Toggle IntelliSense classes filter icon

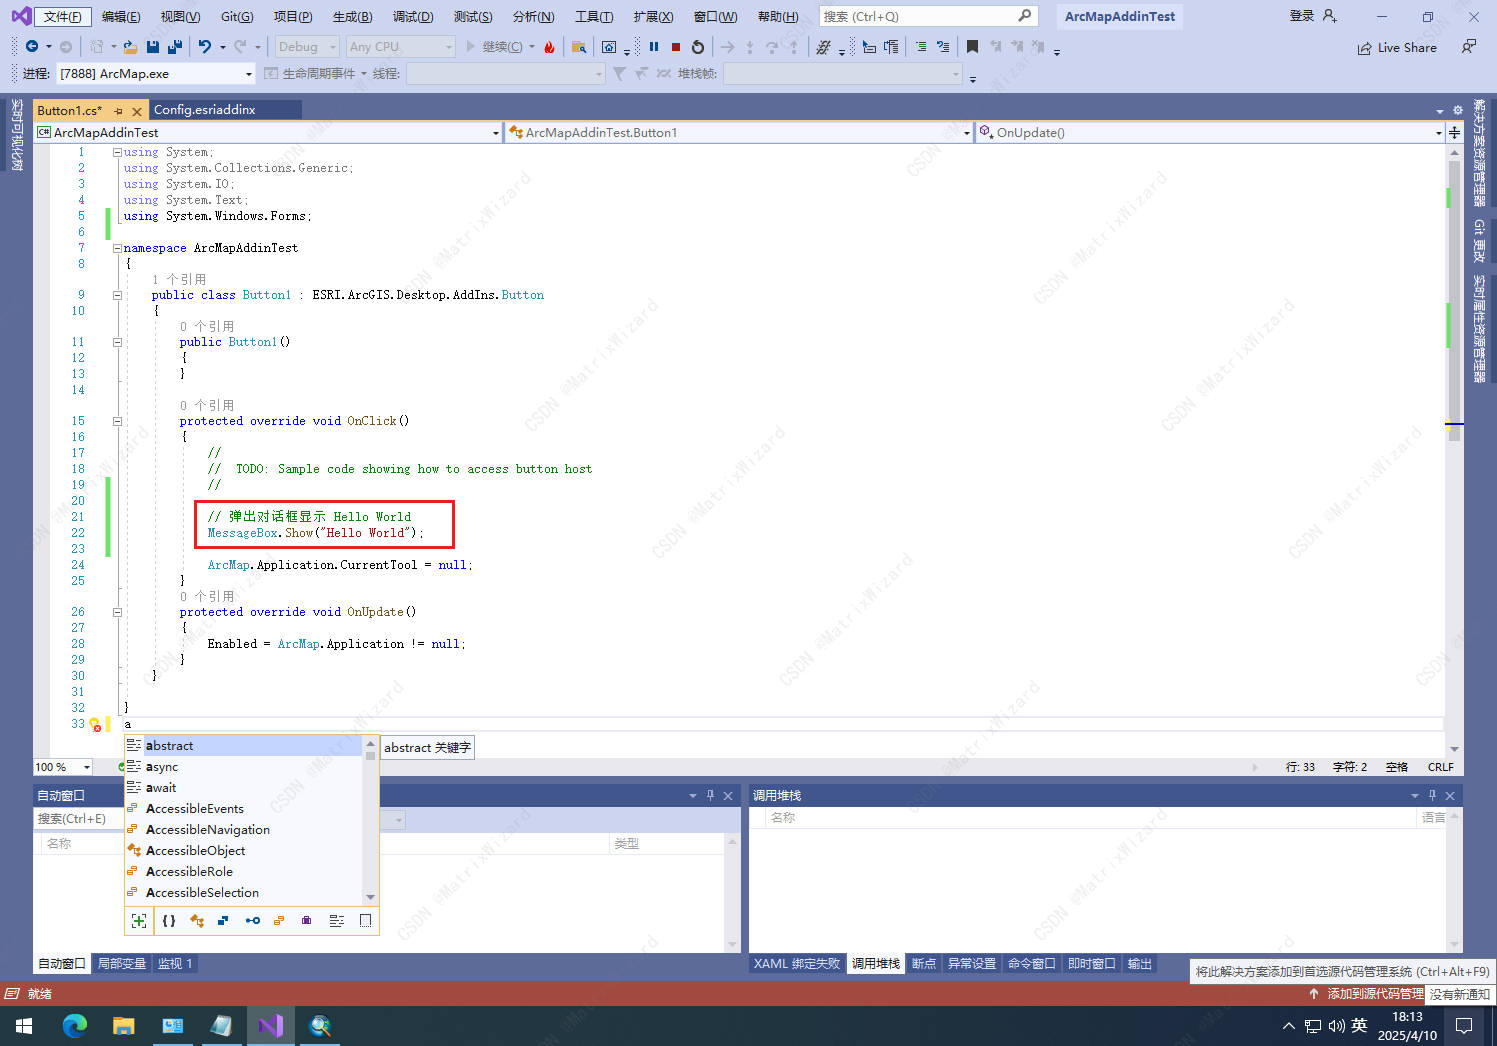click(196, 920)
